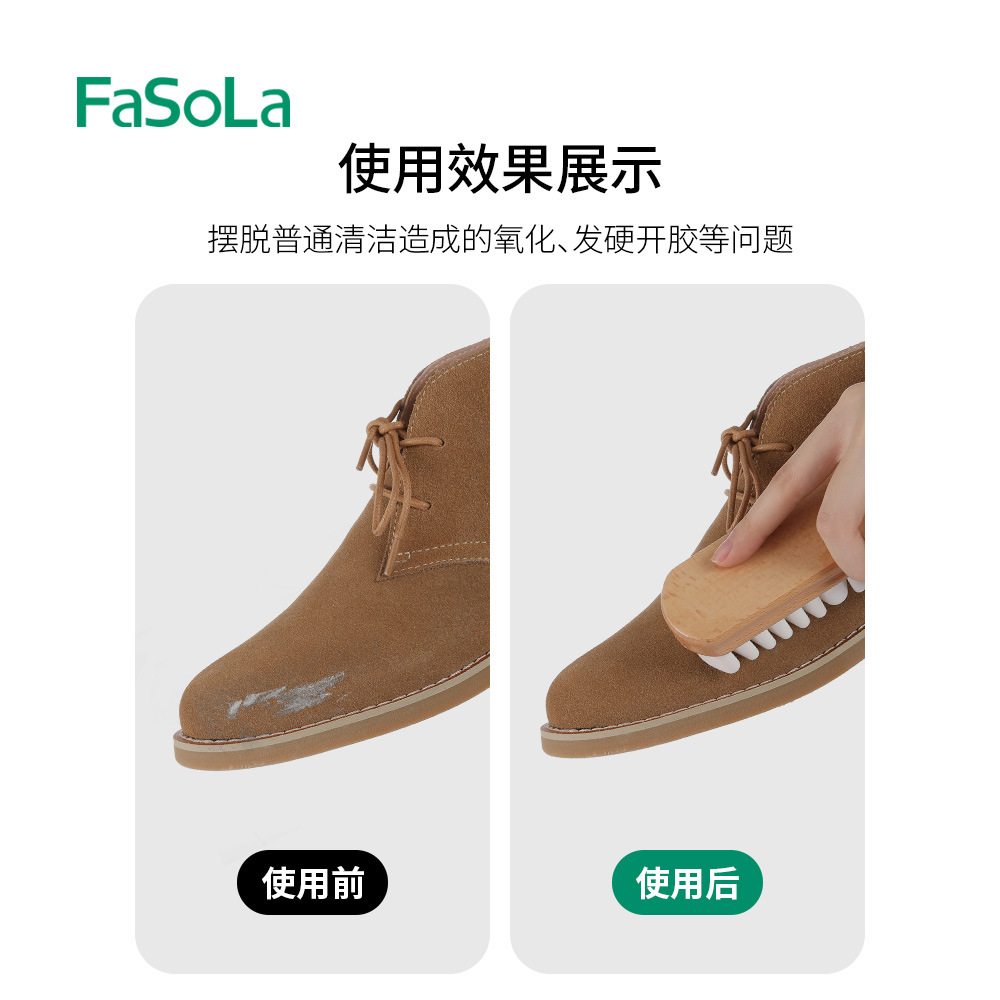
Task: Click the grey area below the 使用后 label
Action: 688,944
